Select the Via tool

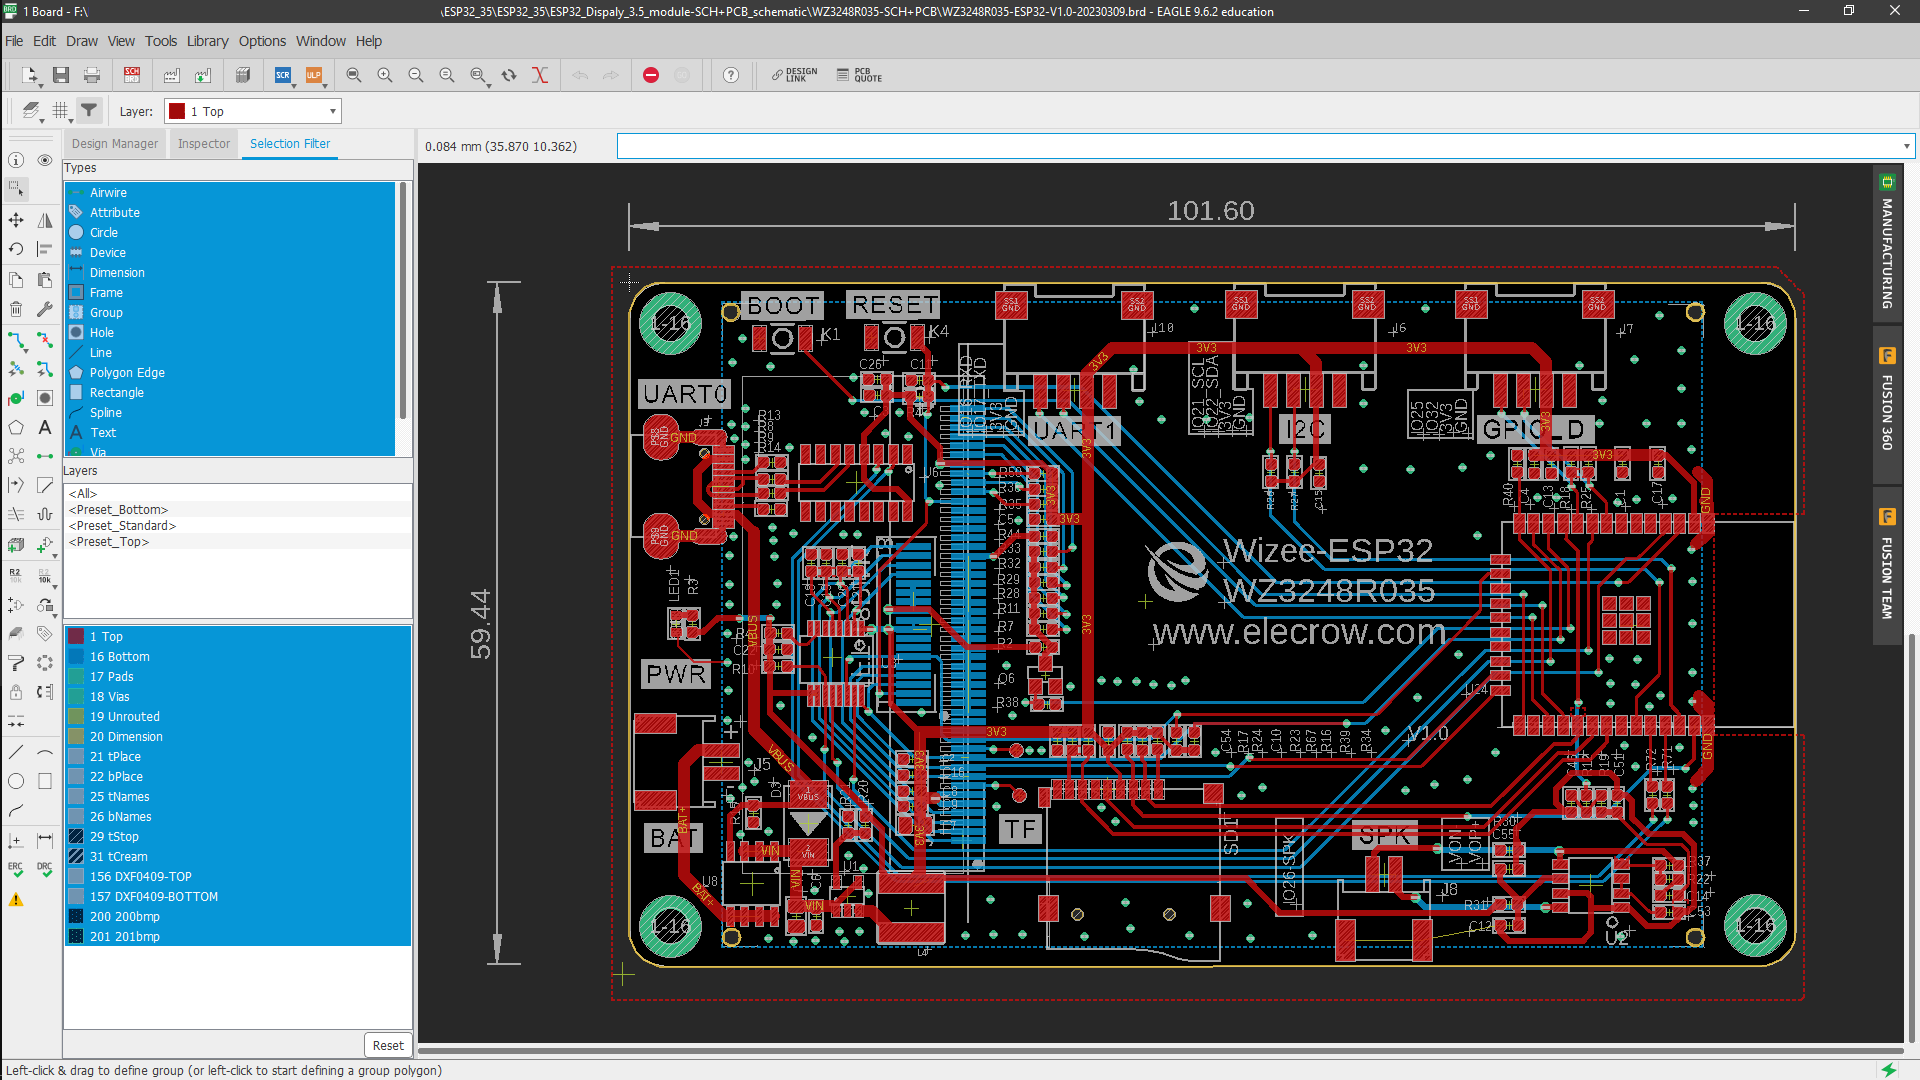tap(16, 398)
